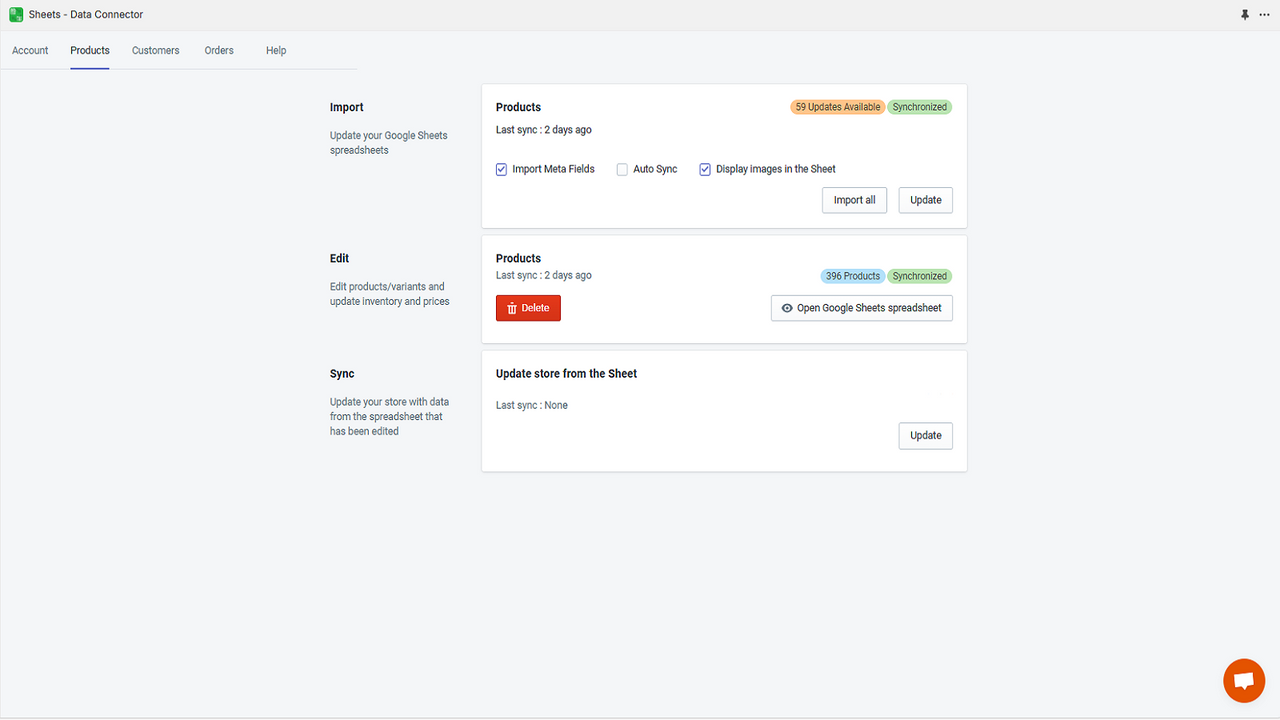Screen dimensions: 1280x720
Task: Open the three-dot more options menu
Action: point(1265,15)
